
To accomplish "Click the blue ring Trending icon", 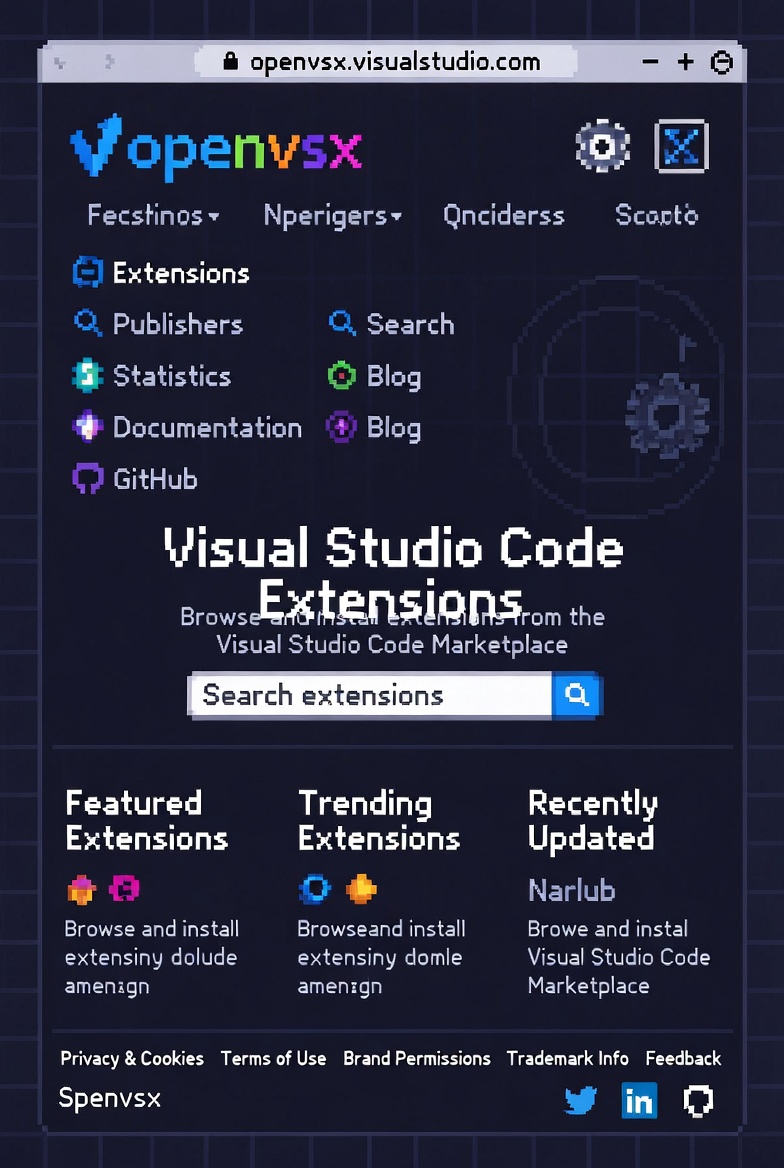I will pos(314,889).
